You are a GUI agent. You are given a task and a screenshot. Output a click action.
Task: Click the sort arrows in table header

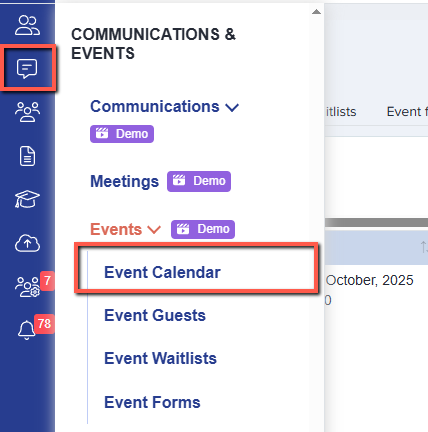pos(424,248)
